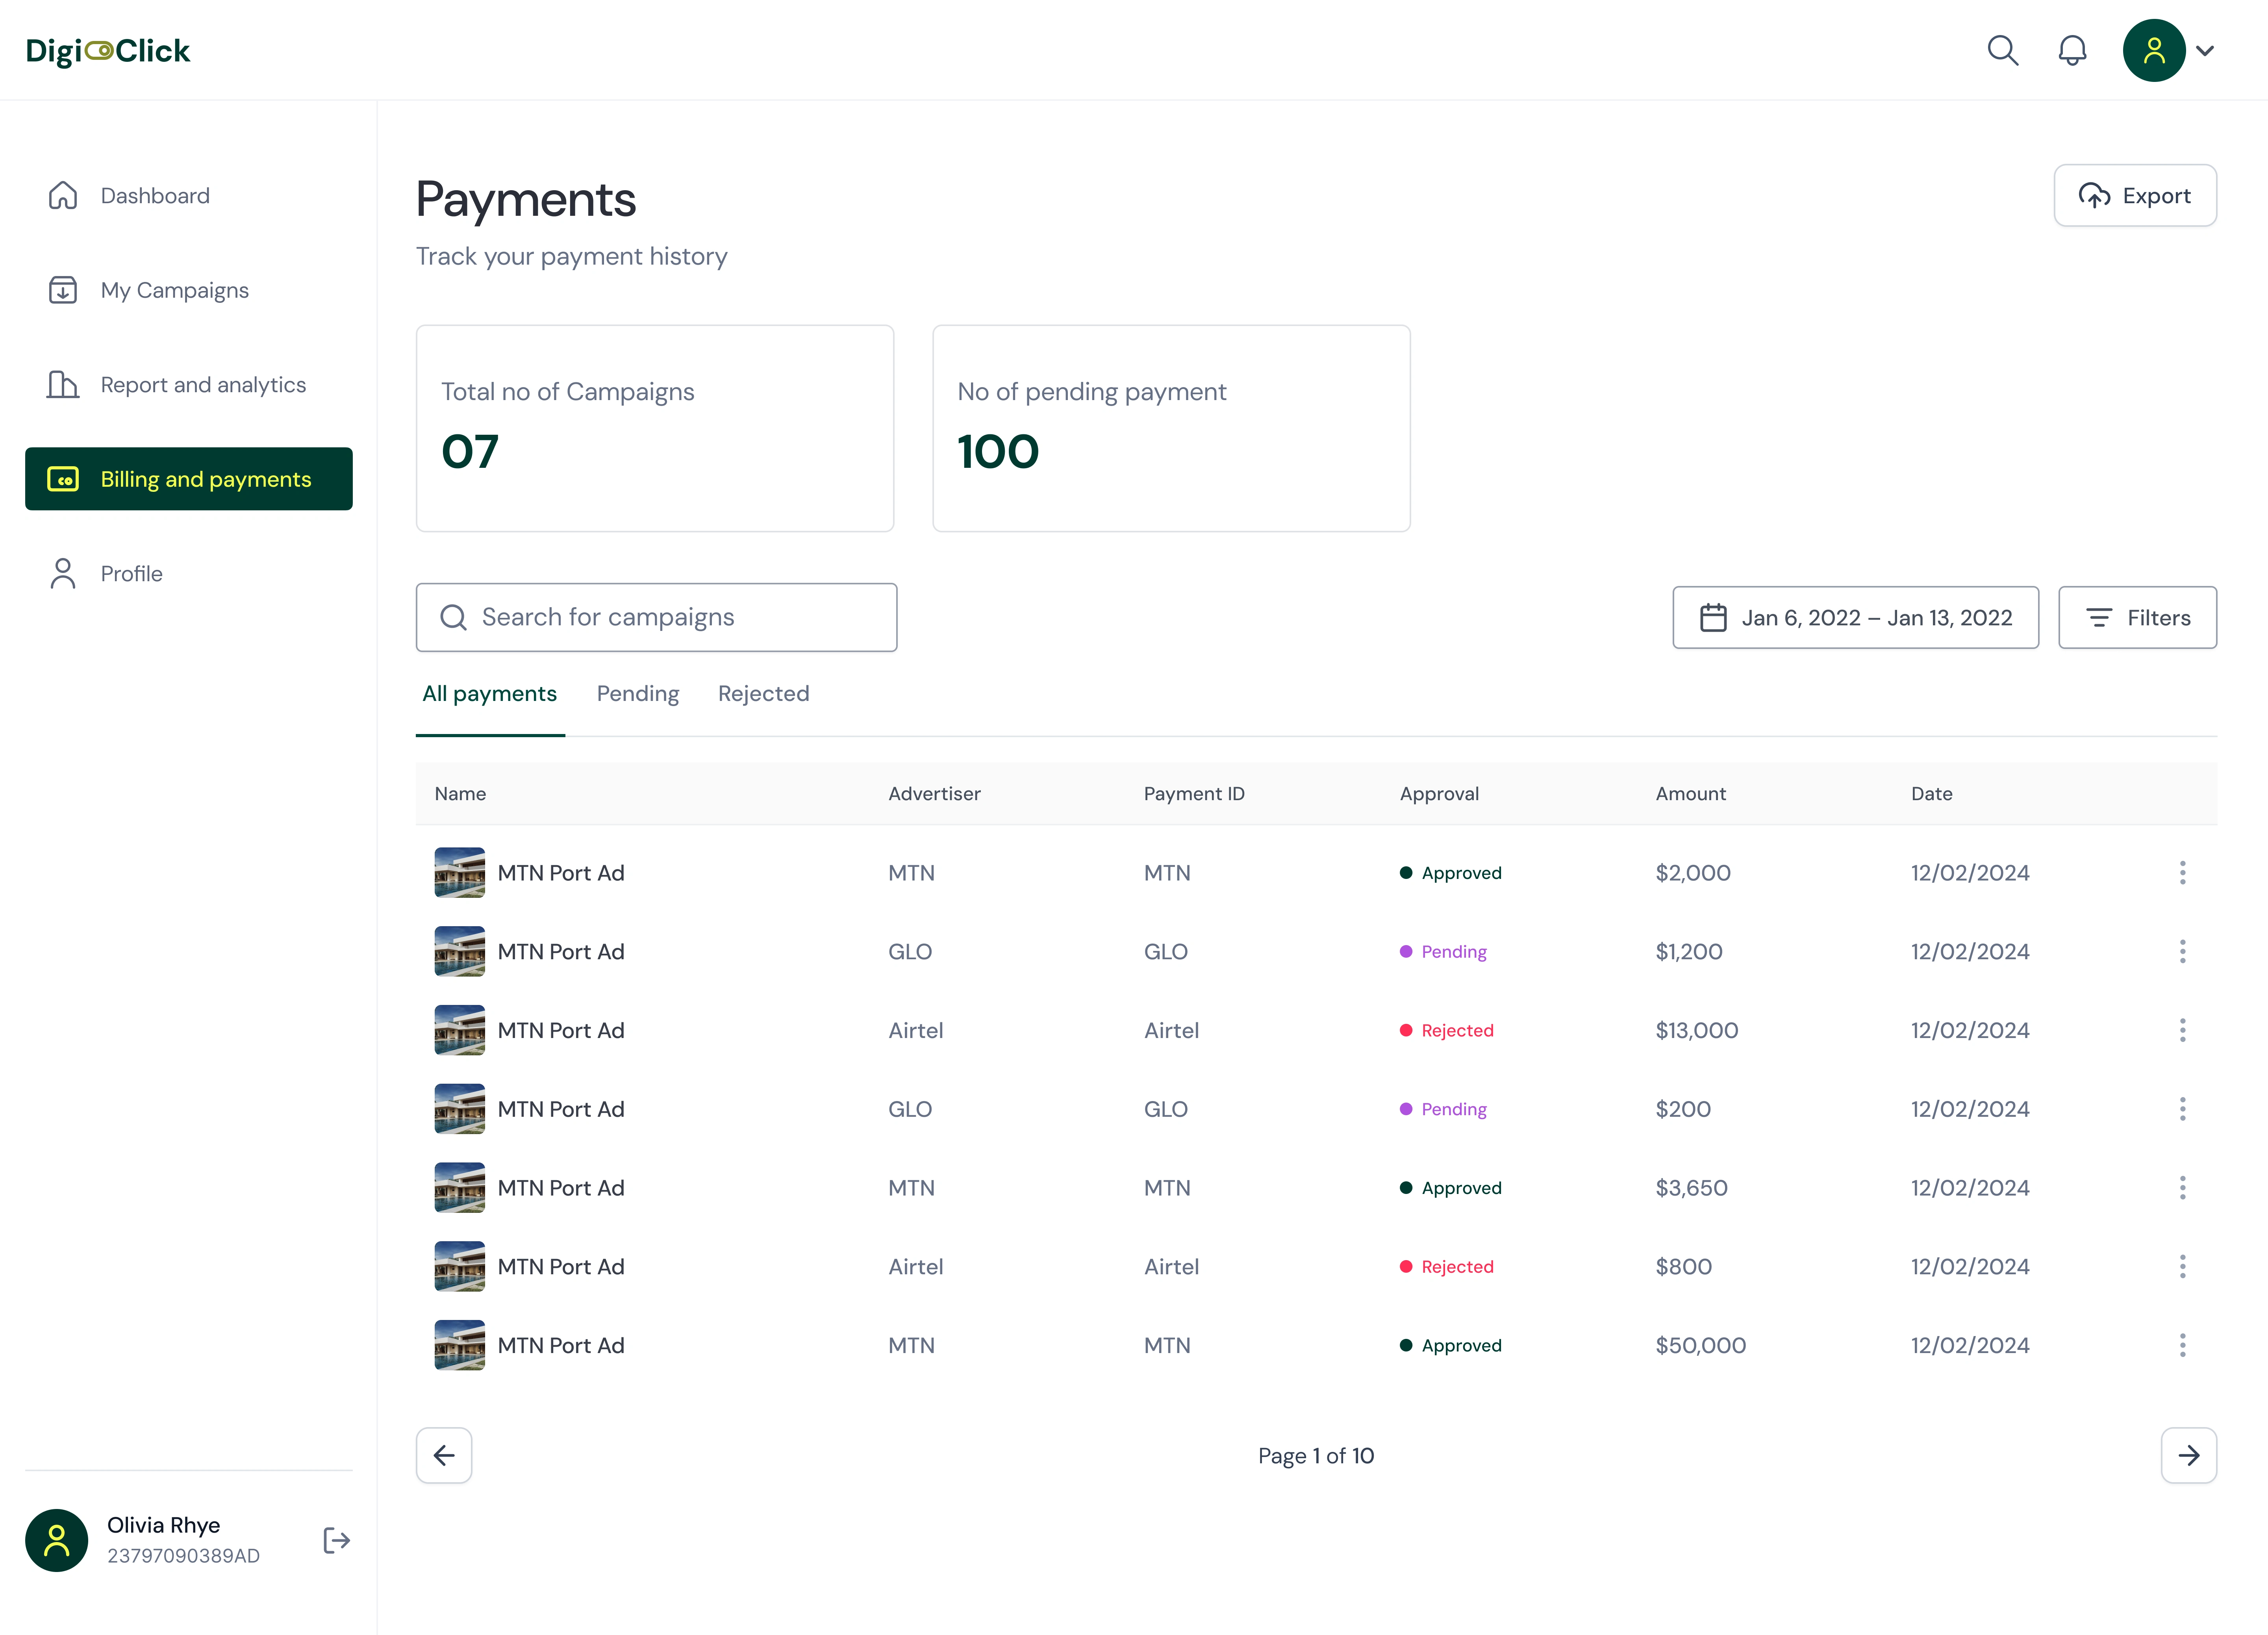Click Airtel advertiser in the $800 row
Image resolution: width=2268 pixels, height=1635 pixels.
915,1267
